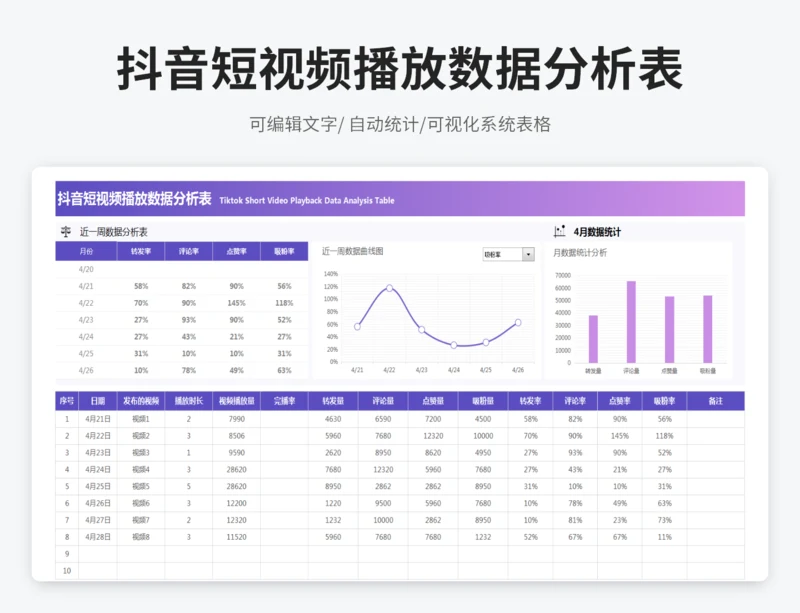The width and height of the screenshot is (800, 613).
Task: Select the 4月28日 date cell
Action: (x=97, y=537)
